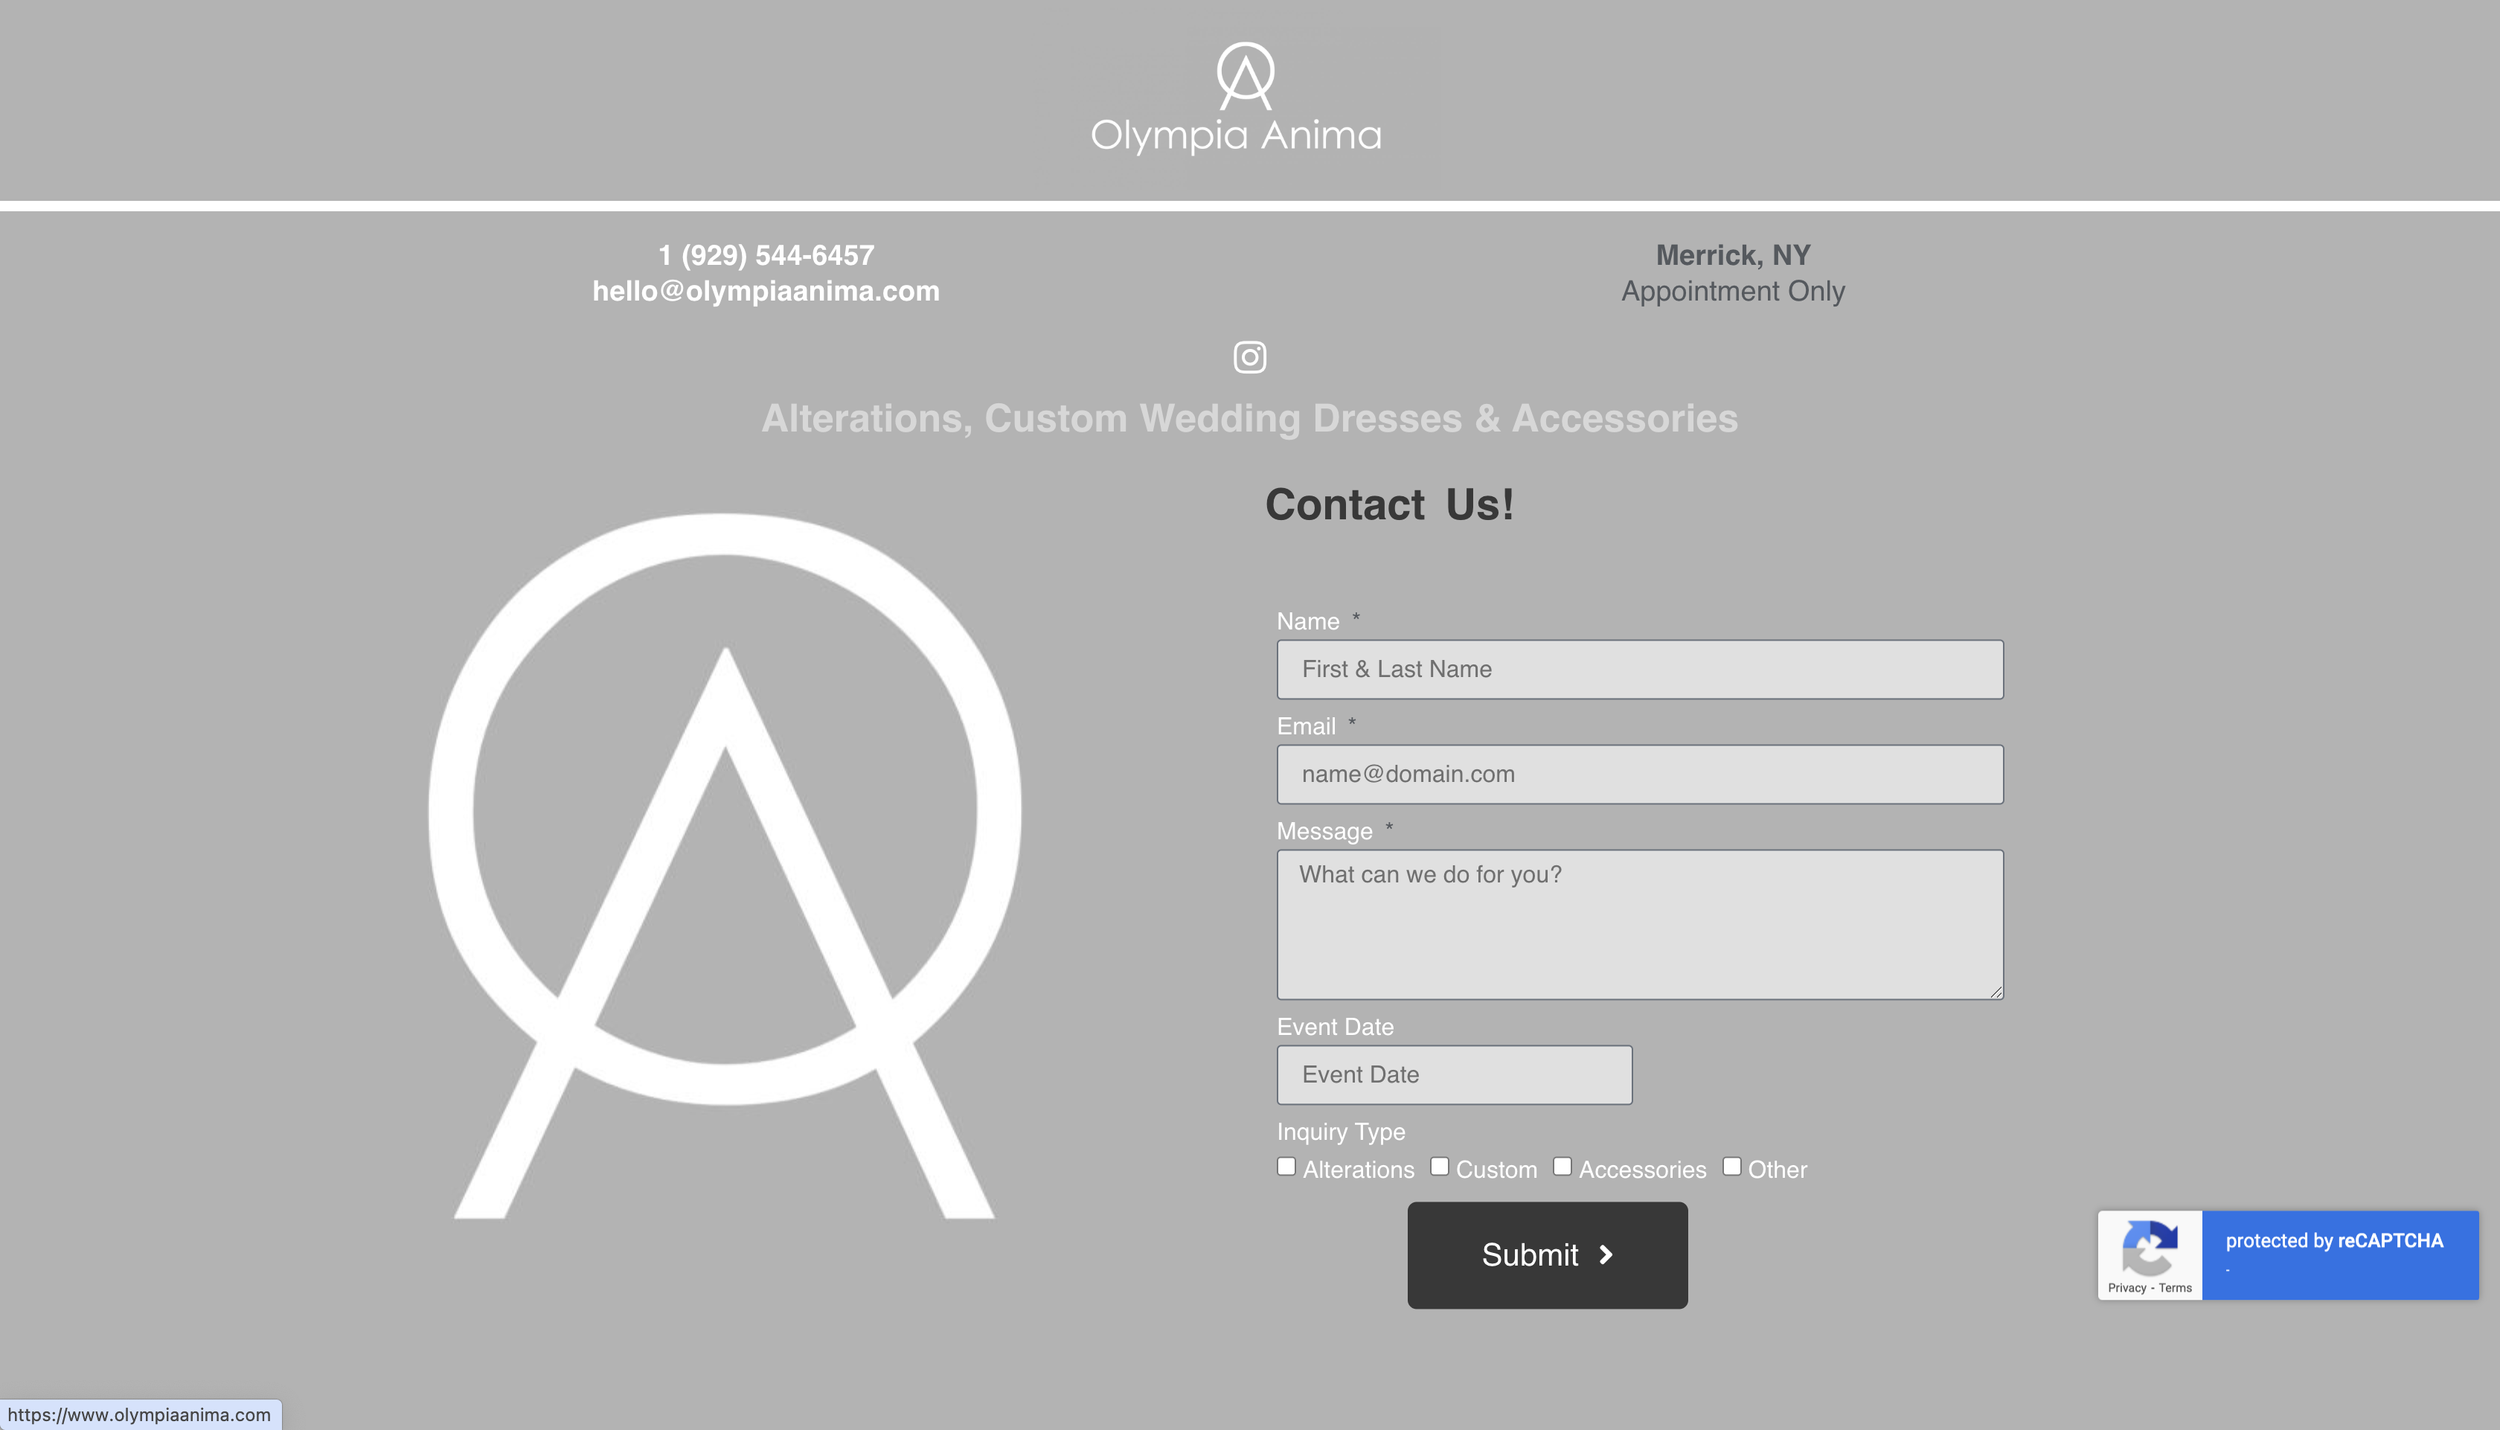2500x1430 pixels.
Task: Open the reCAPTCHA Terms link
Action: 2175,1288
